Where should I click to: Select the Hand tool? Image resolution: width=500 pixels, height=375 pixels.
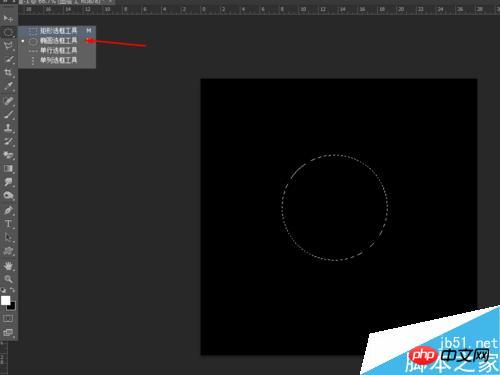tap(8, 266)
